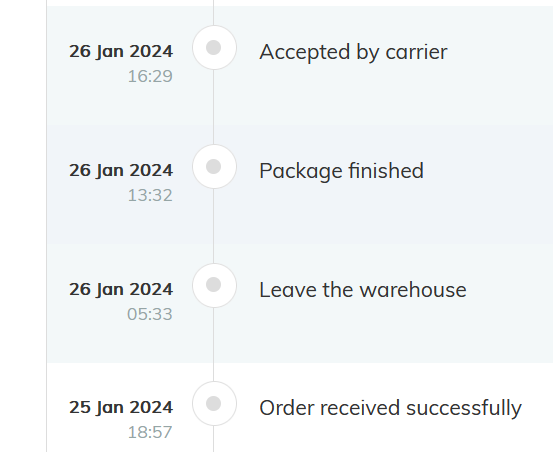The image size is (553, 452).
Task: Click the 18:57 timestamp
Action: point(150,432)
